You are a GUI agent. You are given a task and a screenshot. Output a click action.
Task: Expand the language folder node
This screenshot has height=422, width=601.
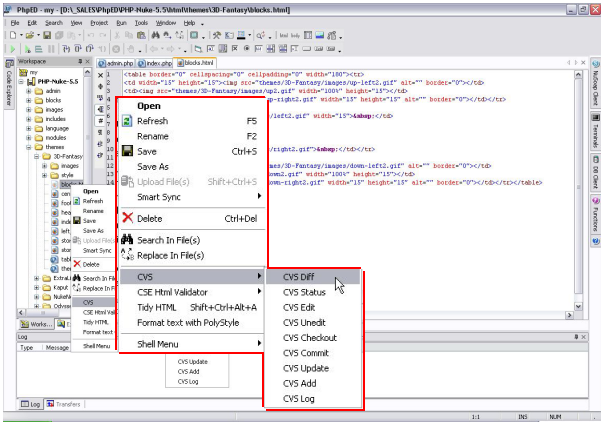pos(29,128)
